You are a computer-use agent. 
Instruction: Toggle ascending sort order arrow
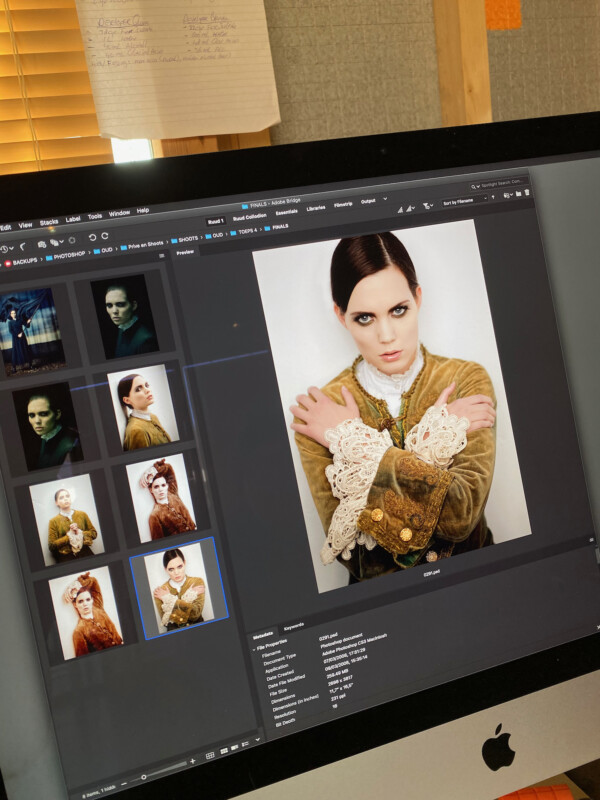pos(493,198)
